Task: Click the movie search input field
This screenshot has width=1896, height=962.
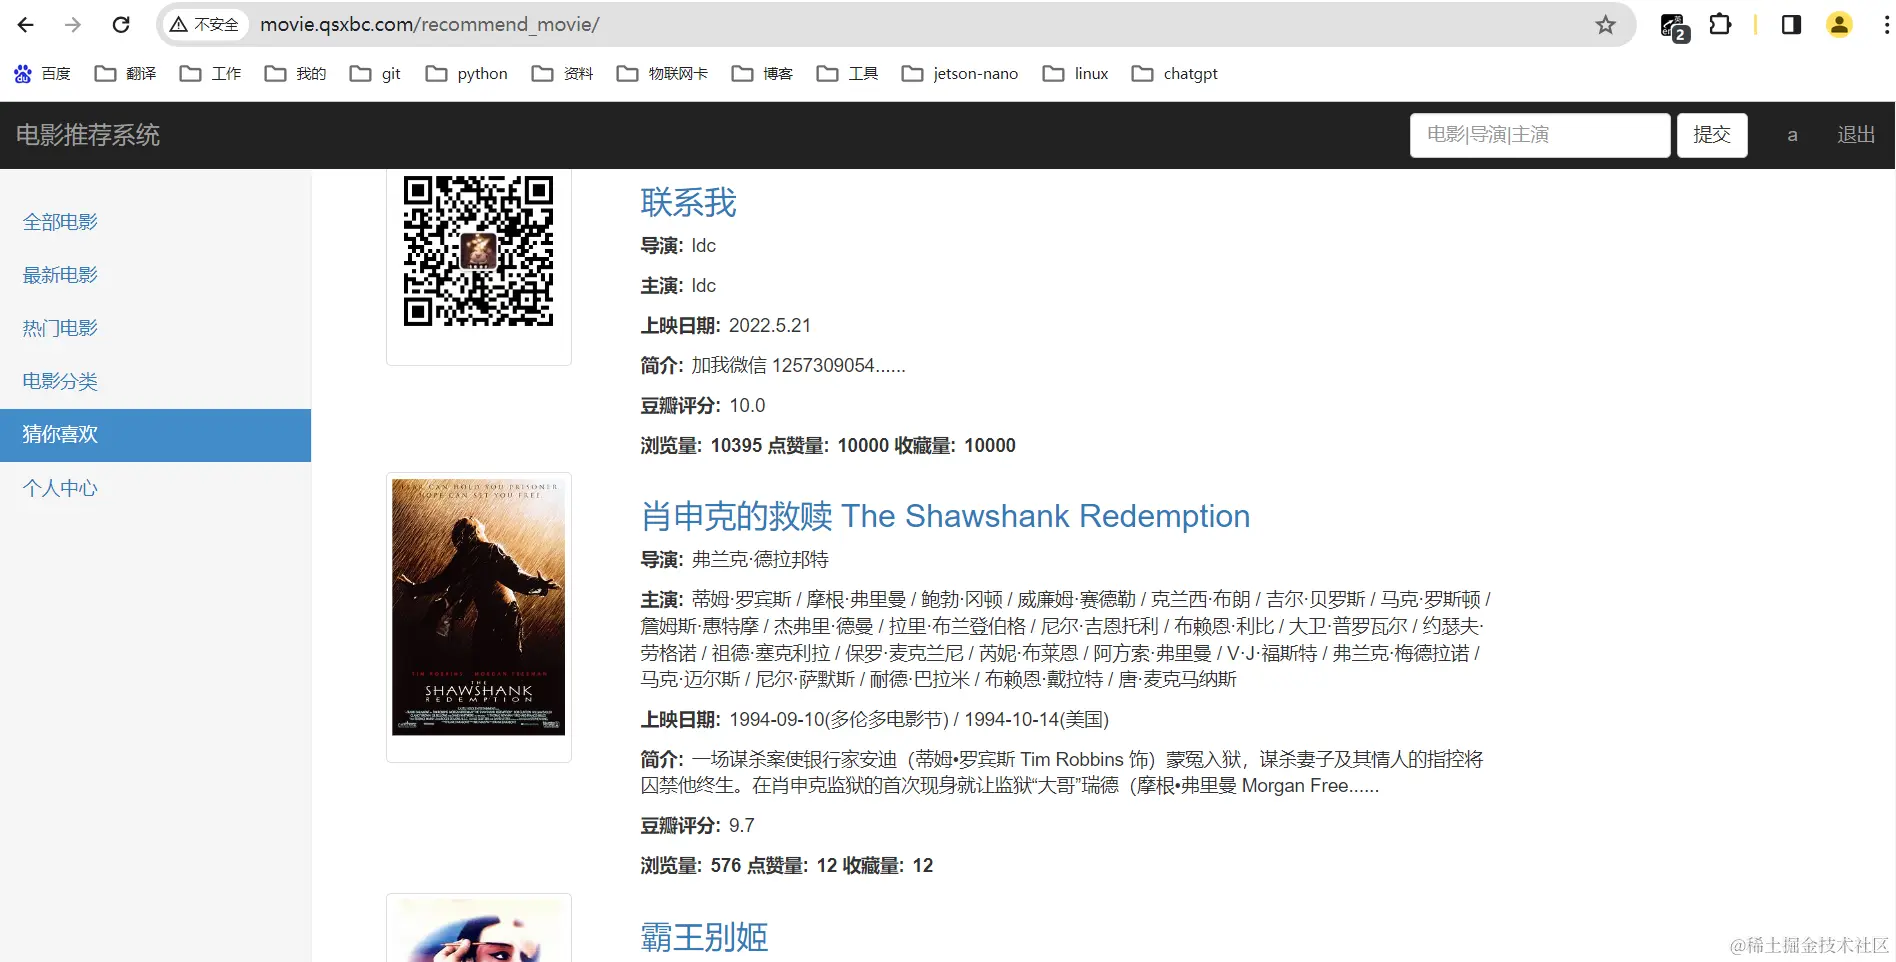Action: tap(1539, 135)
